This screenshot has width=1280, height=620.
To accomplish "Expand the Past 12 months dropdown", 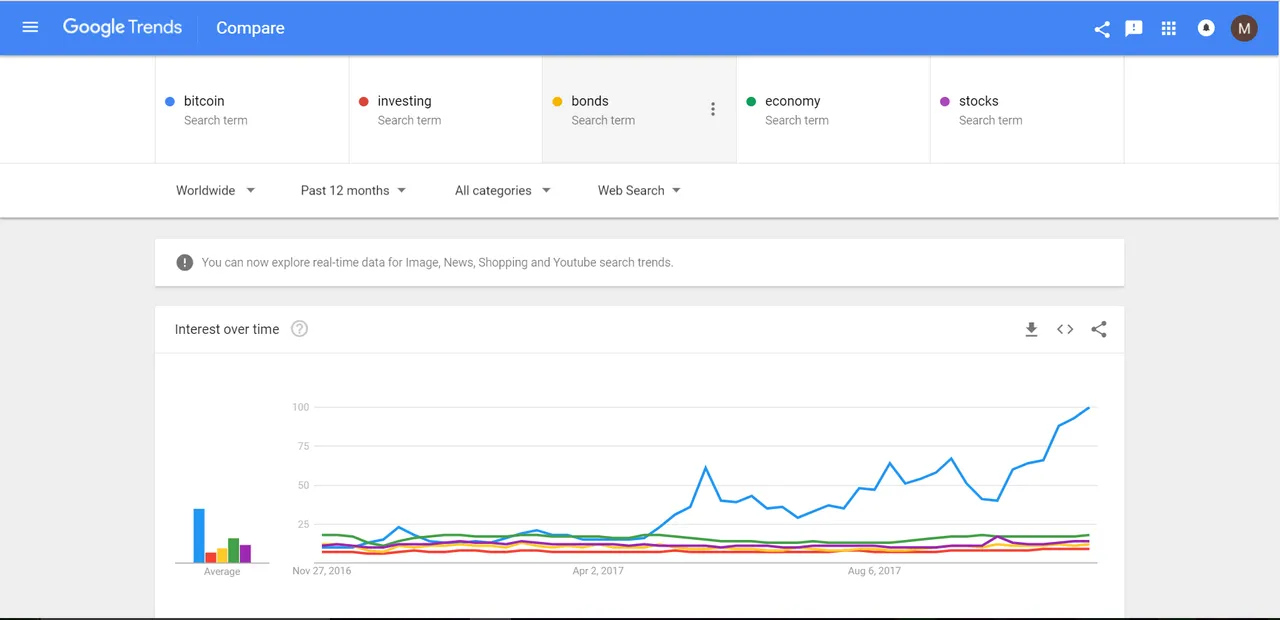I will click(353, 190).
